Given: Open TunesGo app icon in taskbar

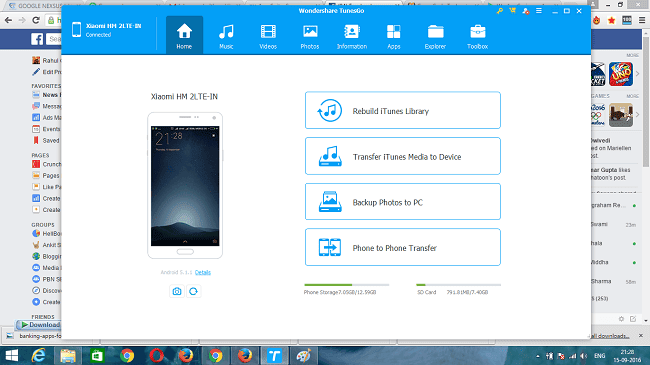Looking at the screenshot, I should click(274, 356).
